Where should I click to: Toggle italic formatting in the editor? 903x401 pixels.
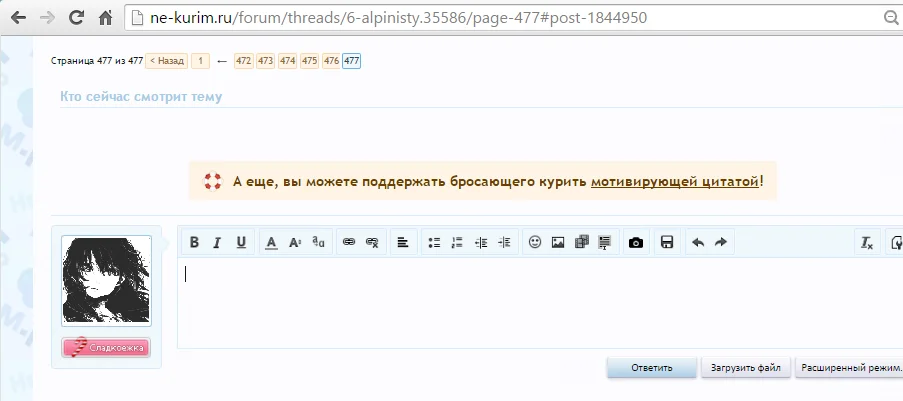(217, 243)
